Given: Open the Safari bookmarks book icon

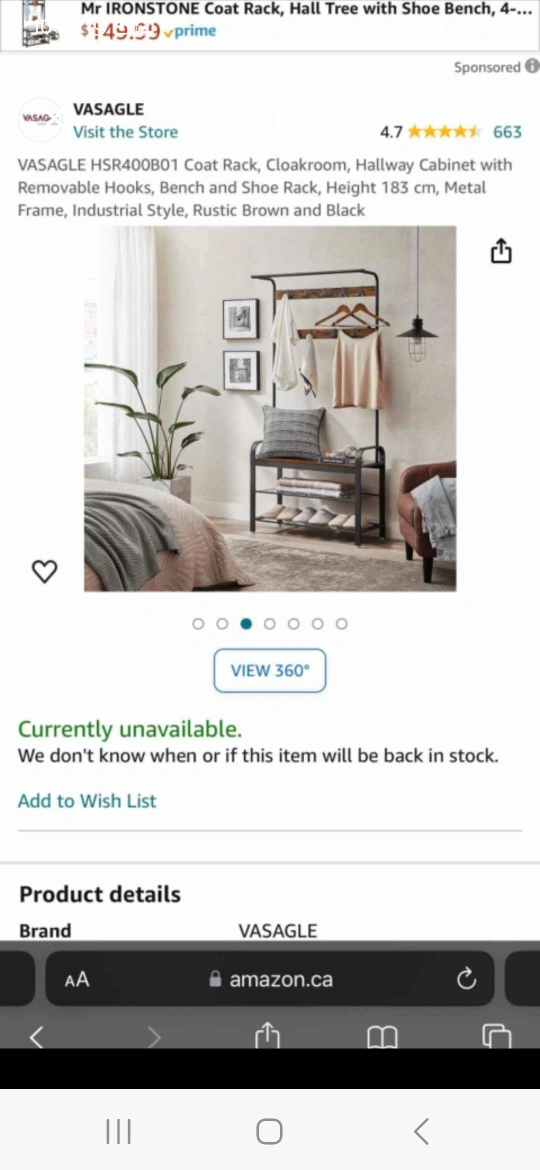Looking at the screenshot, I should (383, 1036).
